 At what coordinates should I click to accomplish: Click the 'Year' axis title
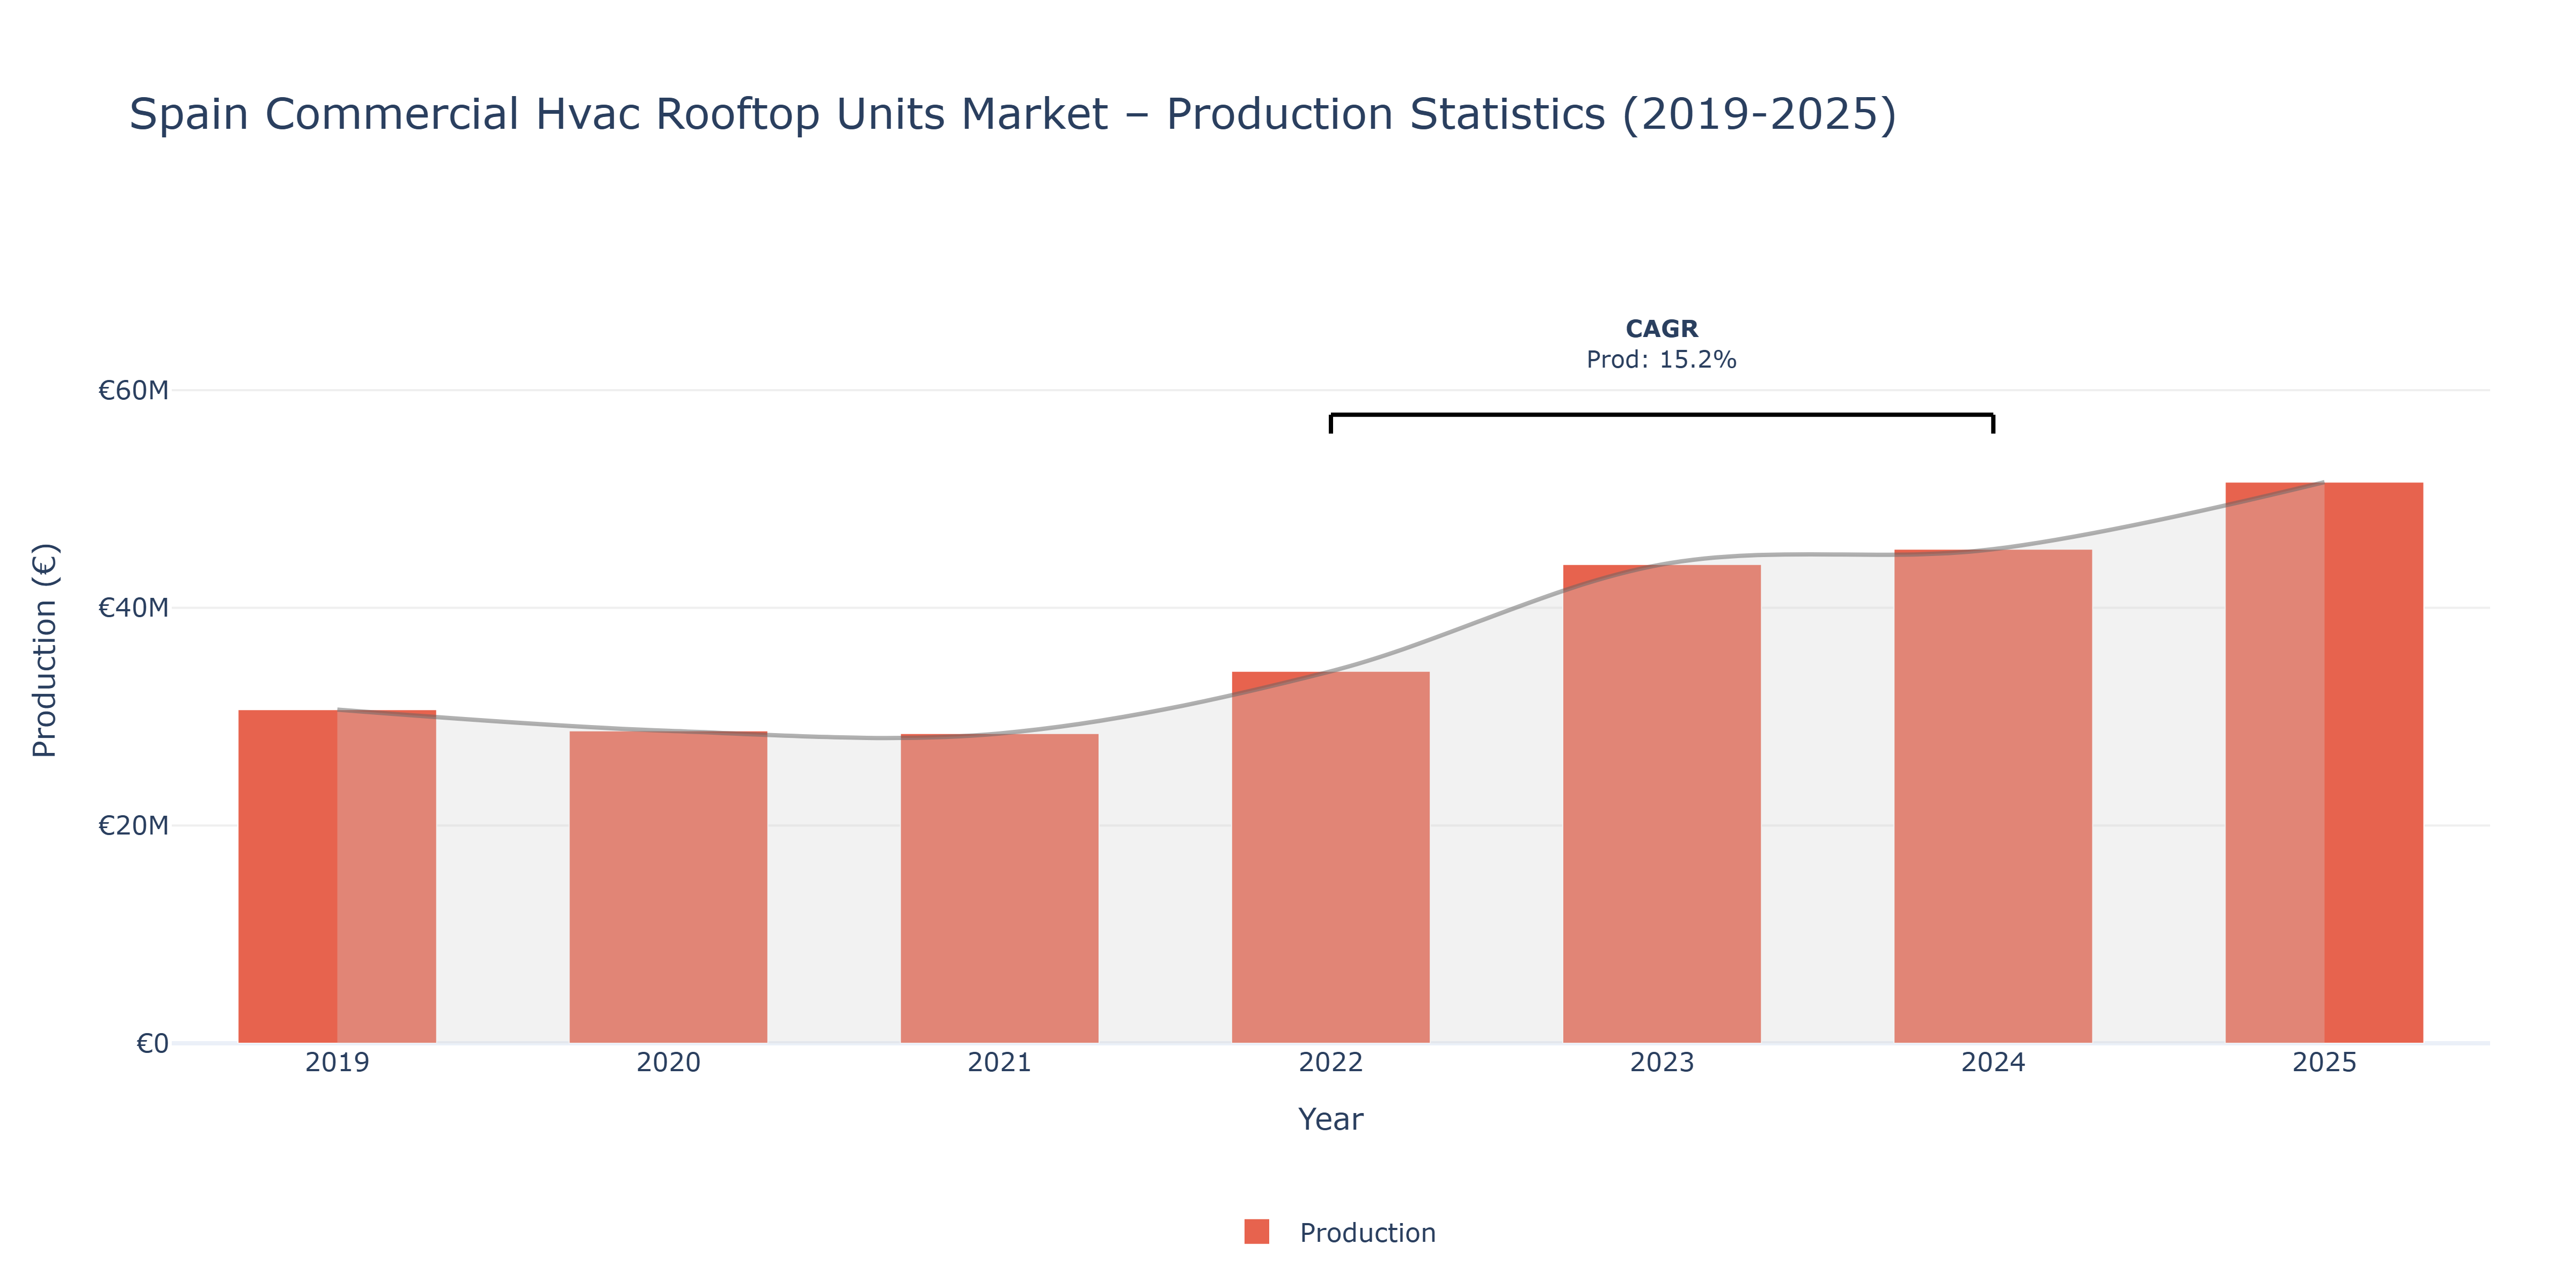point(1330,1119)
